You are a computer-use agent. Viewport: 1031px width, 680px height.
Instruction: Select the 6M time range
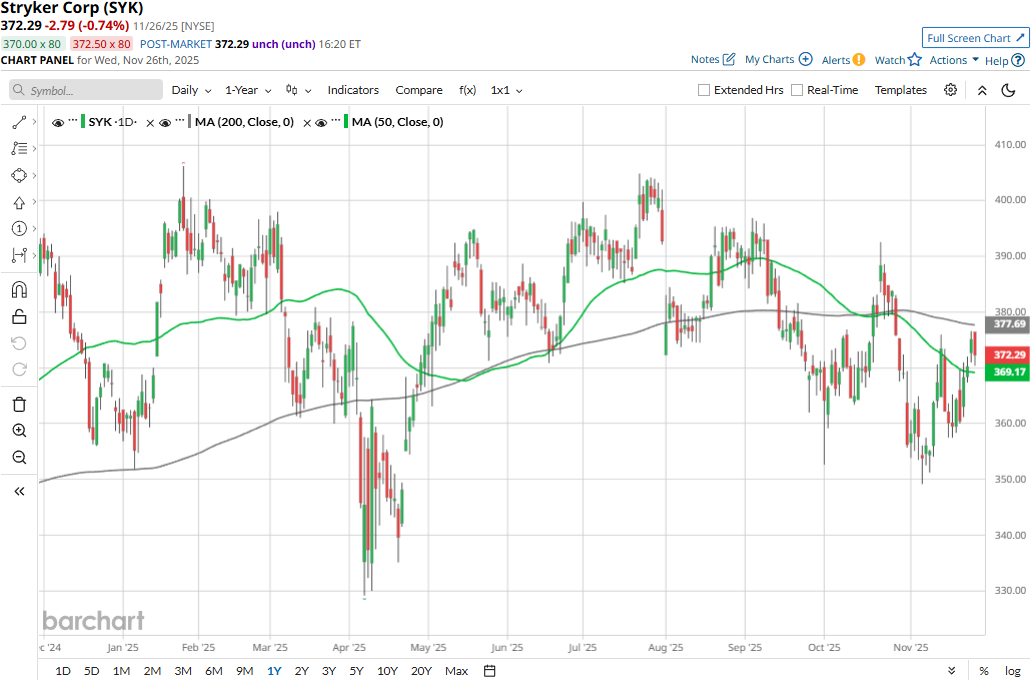coord(214,671)
